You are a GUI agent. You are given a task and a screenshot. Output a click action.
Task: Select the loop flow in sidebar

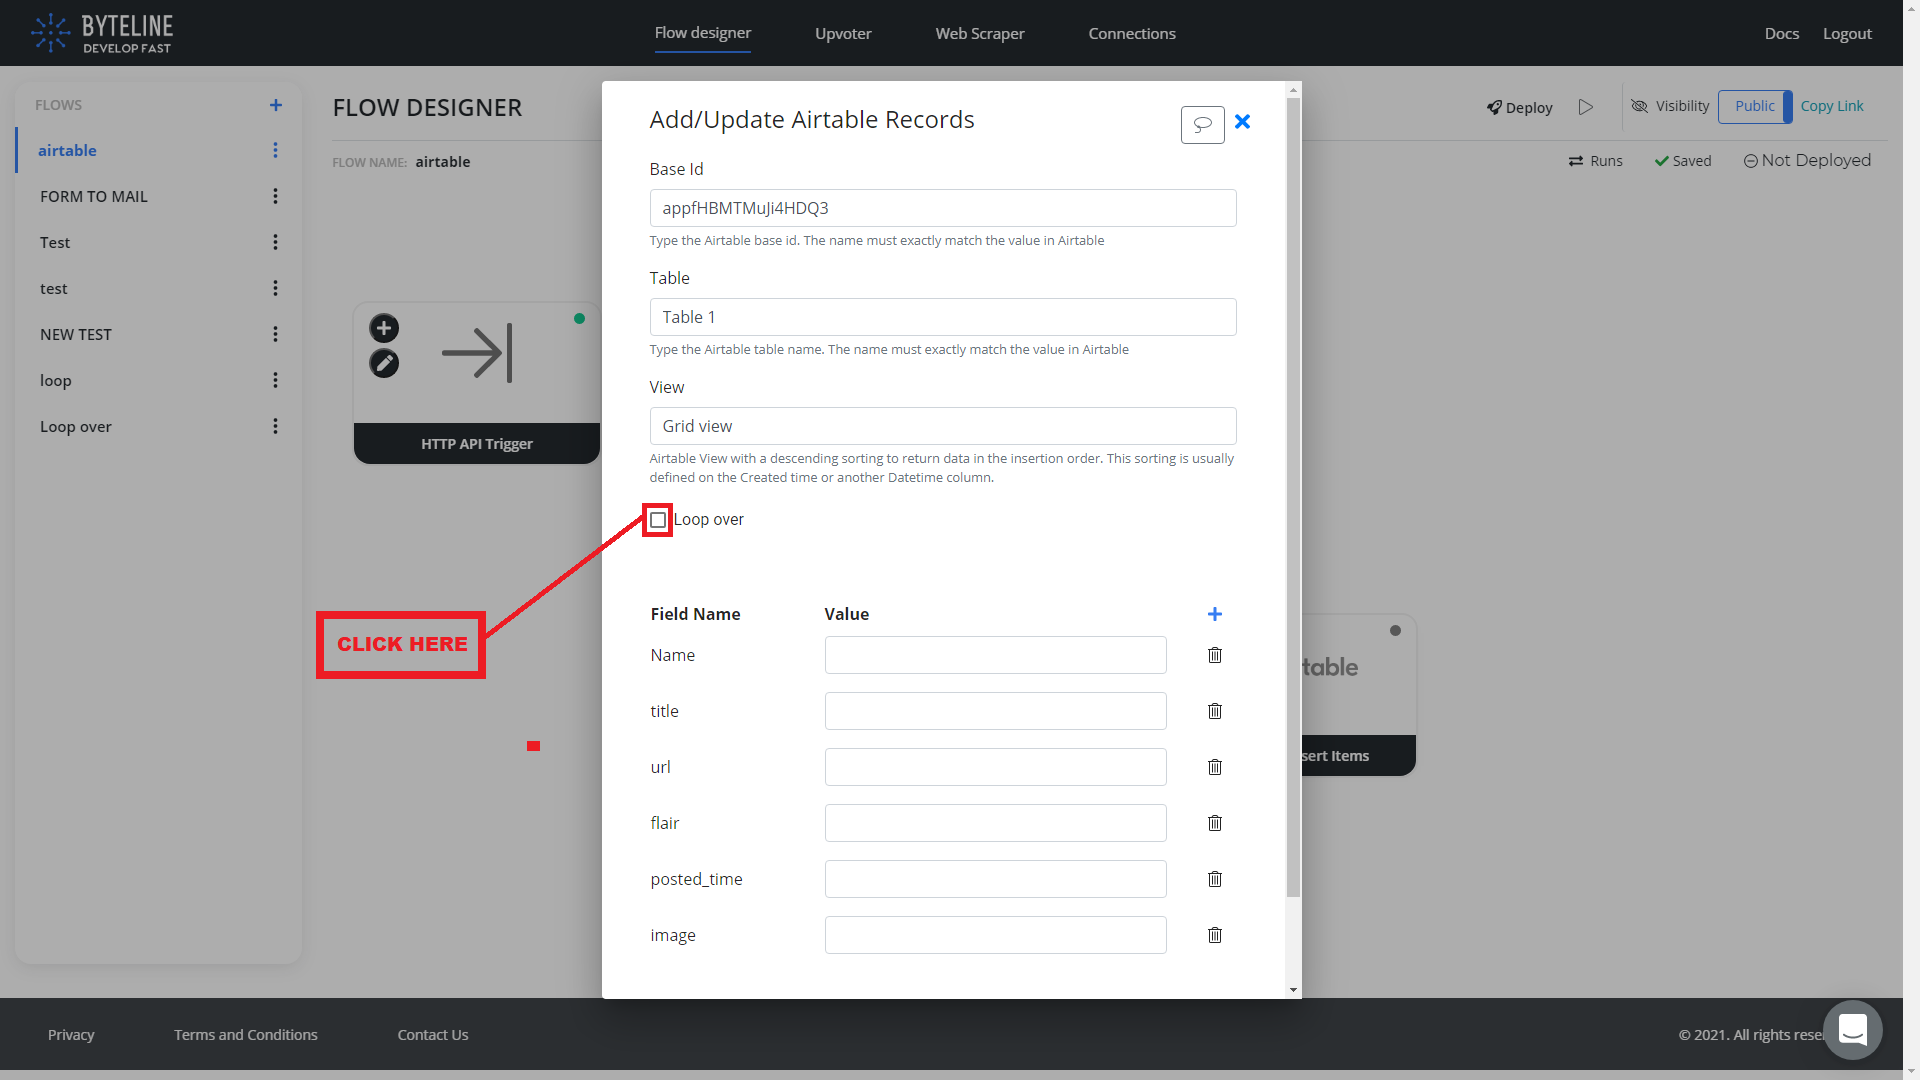point(56,380)
